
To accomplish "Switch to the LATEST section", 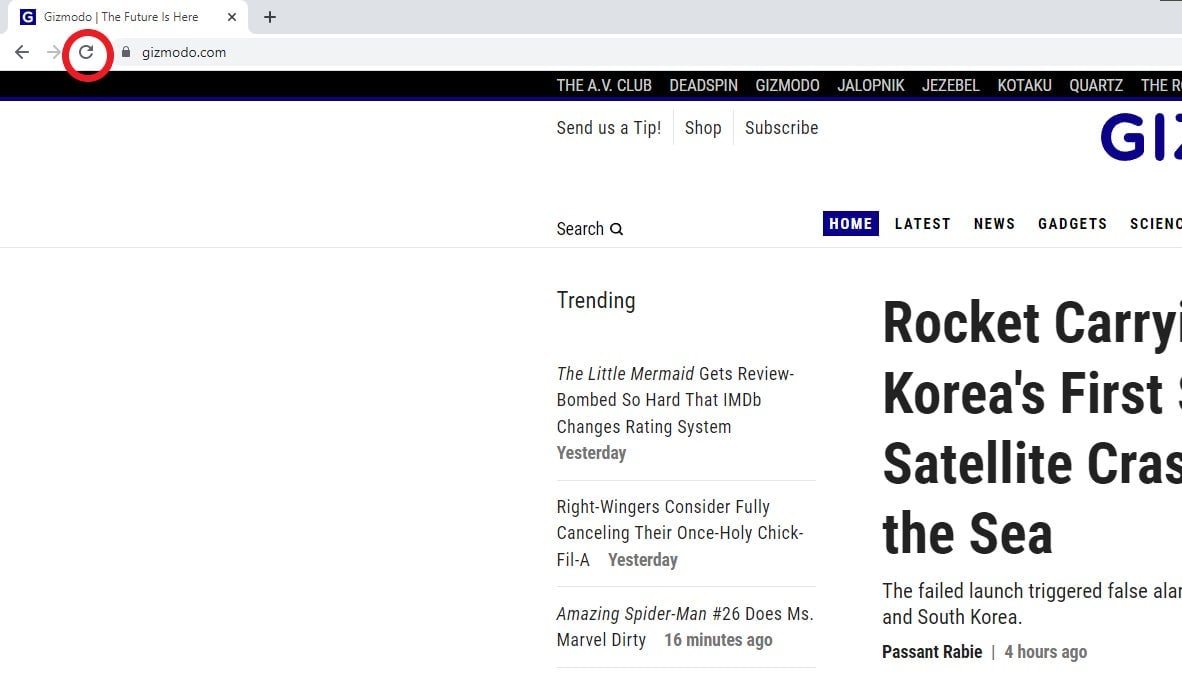I will coord(922,224).
